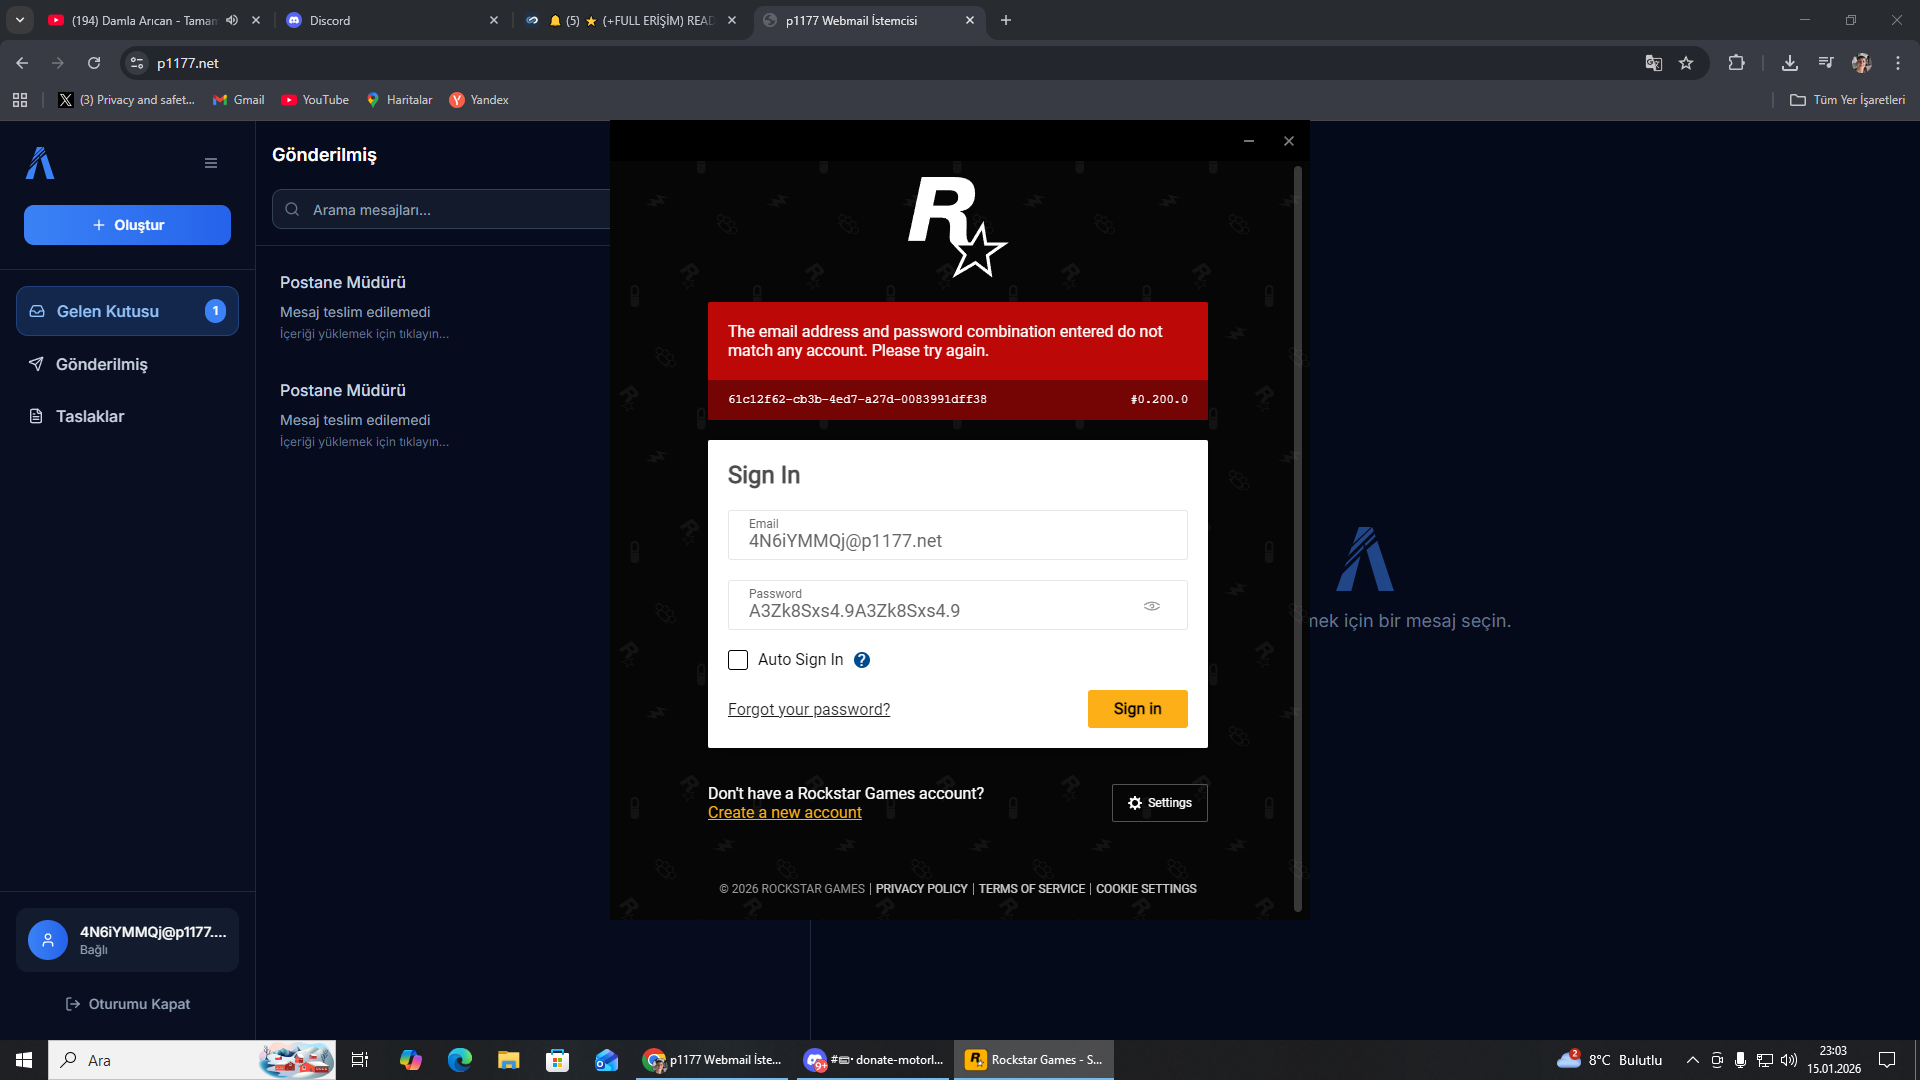Screen dimensions: 1920x1080
Task: Open the Yandex bookmark
Action: coord(479,100)
